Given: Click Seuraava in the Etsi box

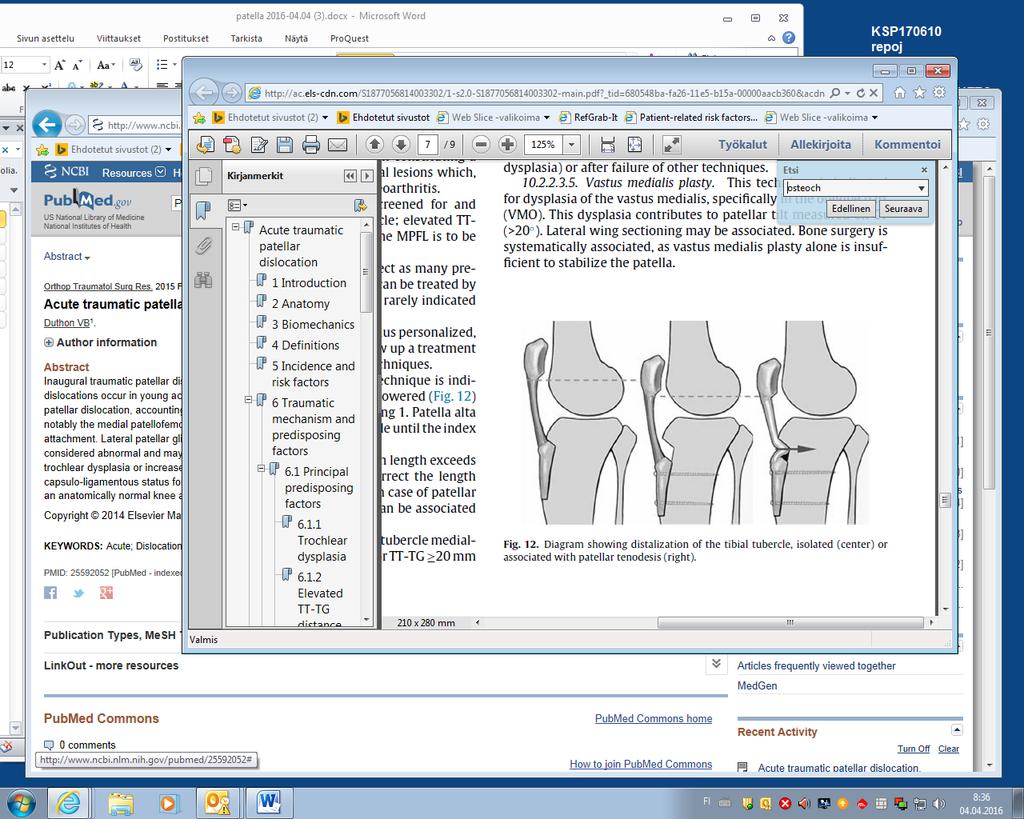Looking at the screenshot, I should click(903, 208).
